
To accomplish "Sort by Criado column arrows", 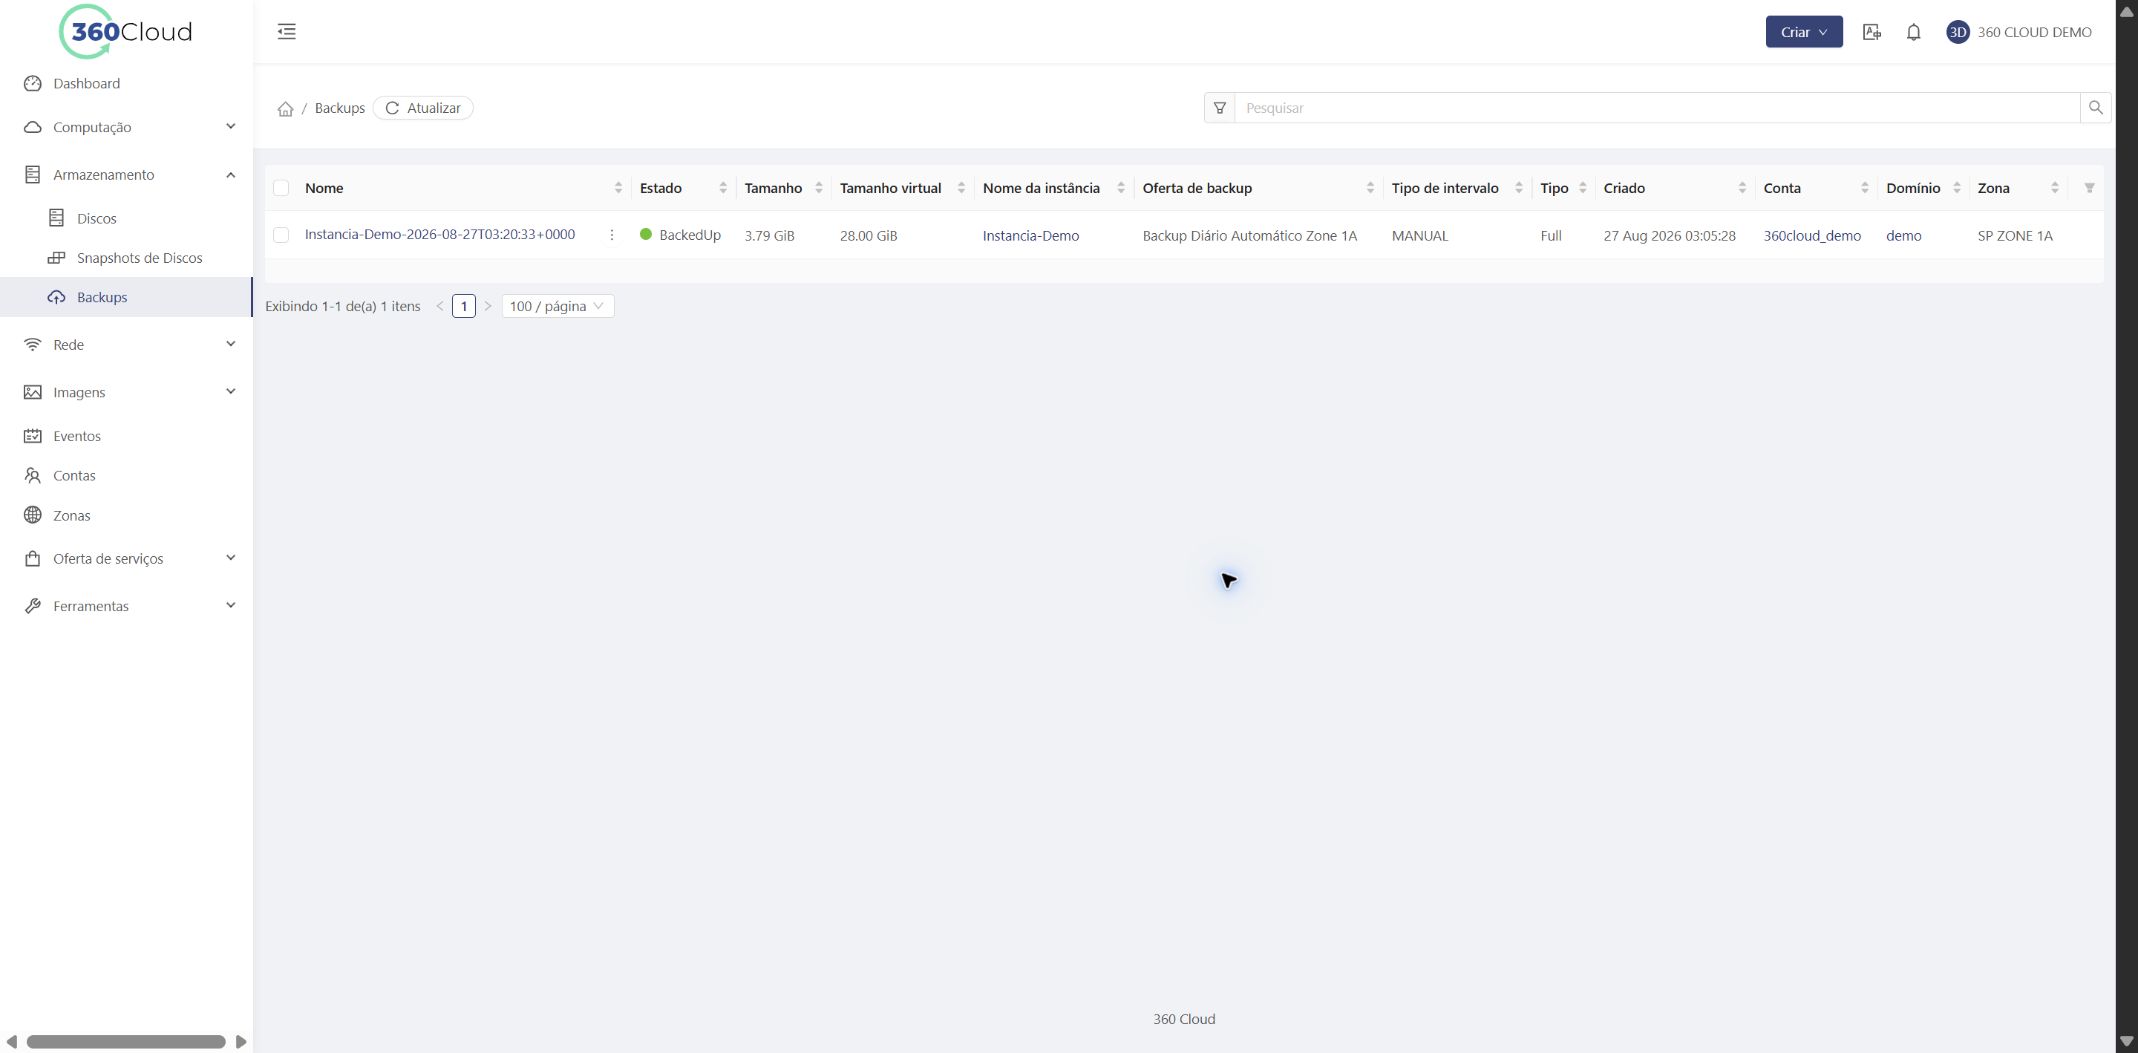I will (1742, 188).
